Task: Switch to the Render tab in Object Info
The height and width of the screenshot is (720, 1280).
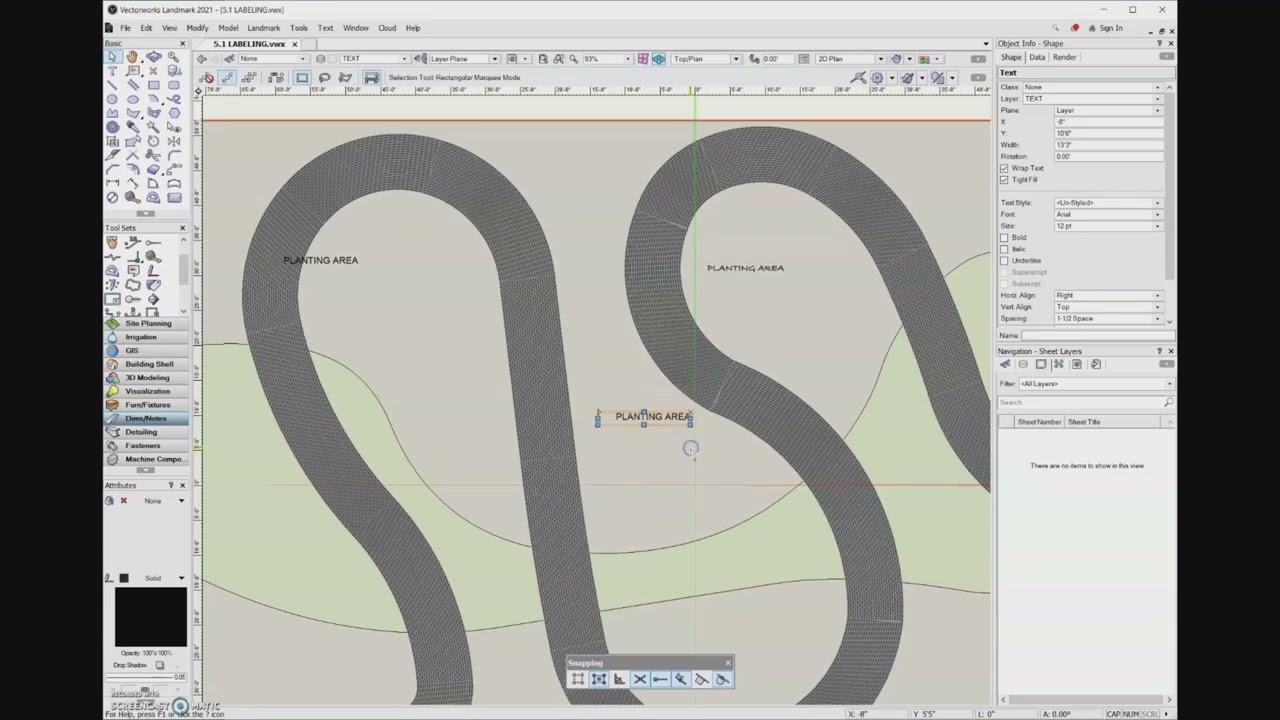Action: click(x=1064, y=57)
